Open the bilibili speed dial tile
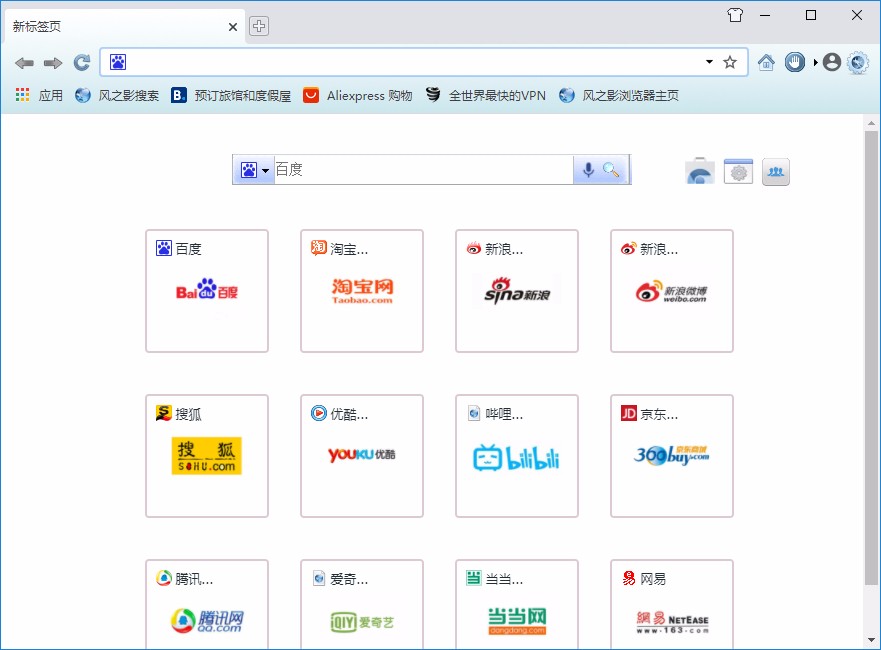 pos(517,456)
